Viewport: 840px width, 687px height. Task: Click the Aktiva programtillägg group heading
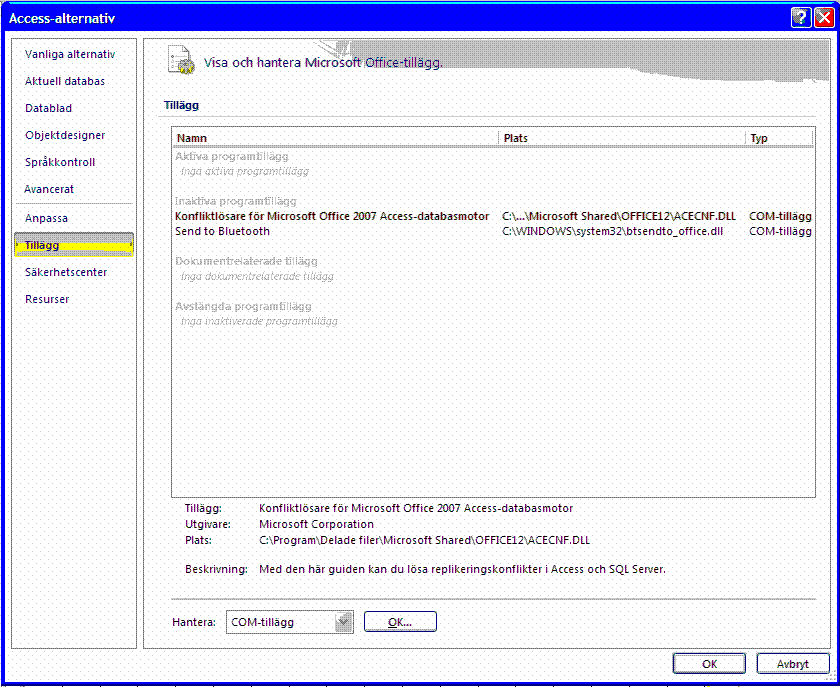click(x=231, y=156)
